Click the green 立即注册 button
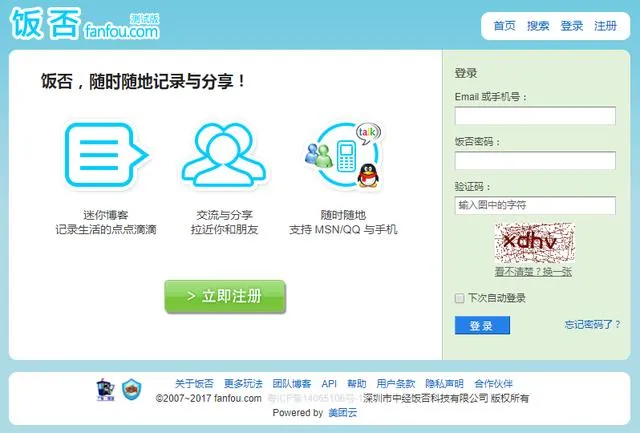640x433 pixels. pos(225,296)
